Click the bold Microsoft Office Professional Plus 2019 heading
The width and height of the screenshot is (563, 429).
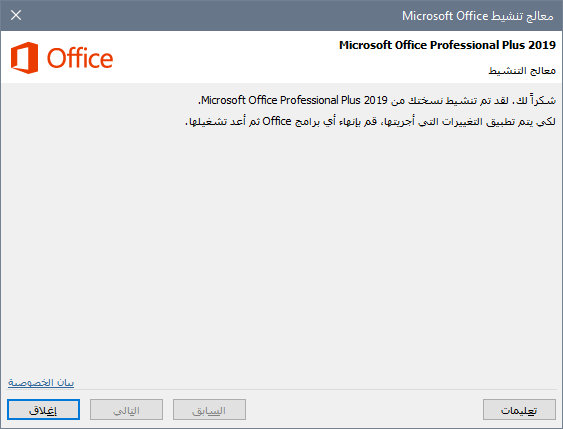click(x=447, y=45)
